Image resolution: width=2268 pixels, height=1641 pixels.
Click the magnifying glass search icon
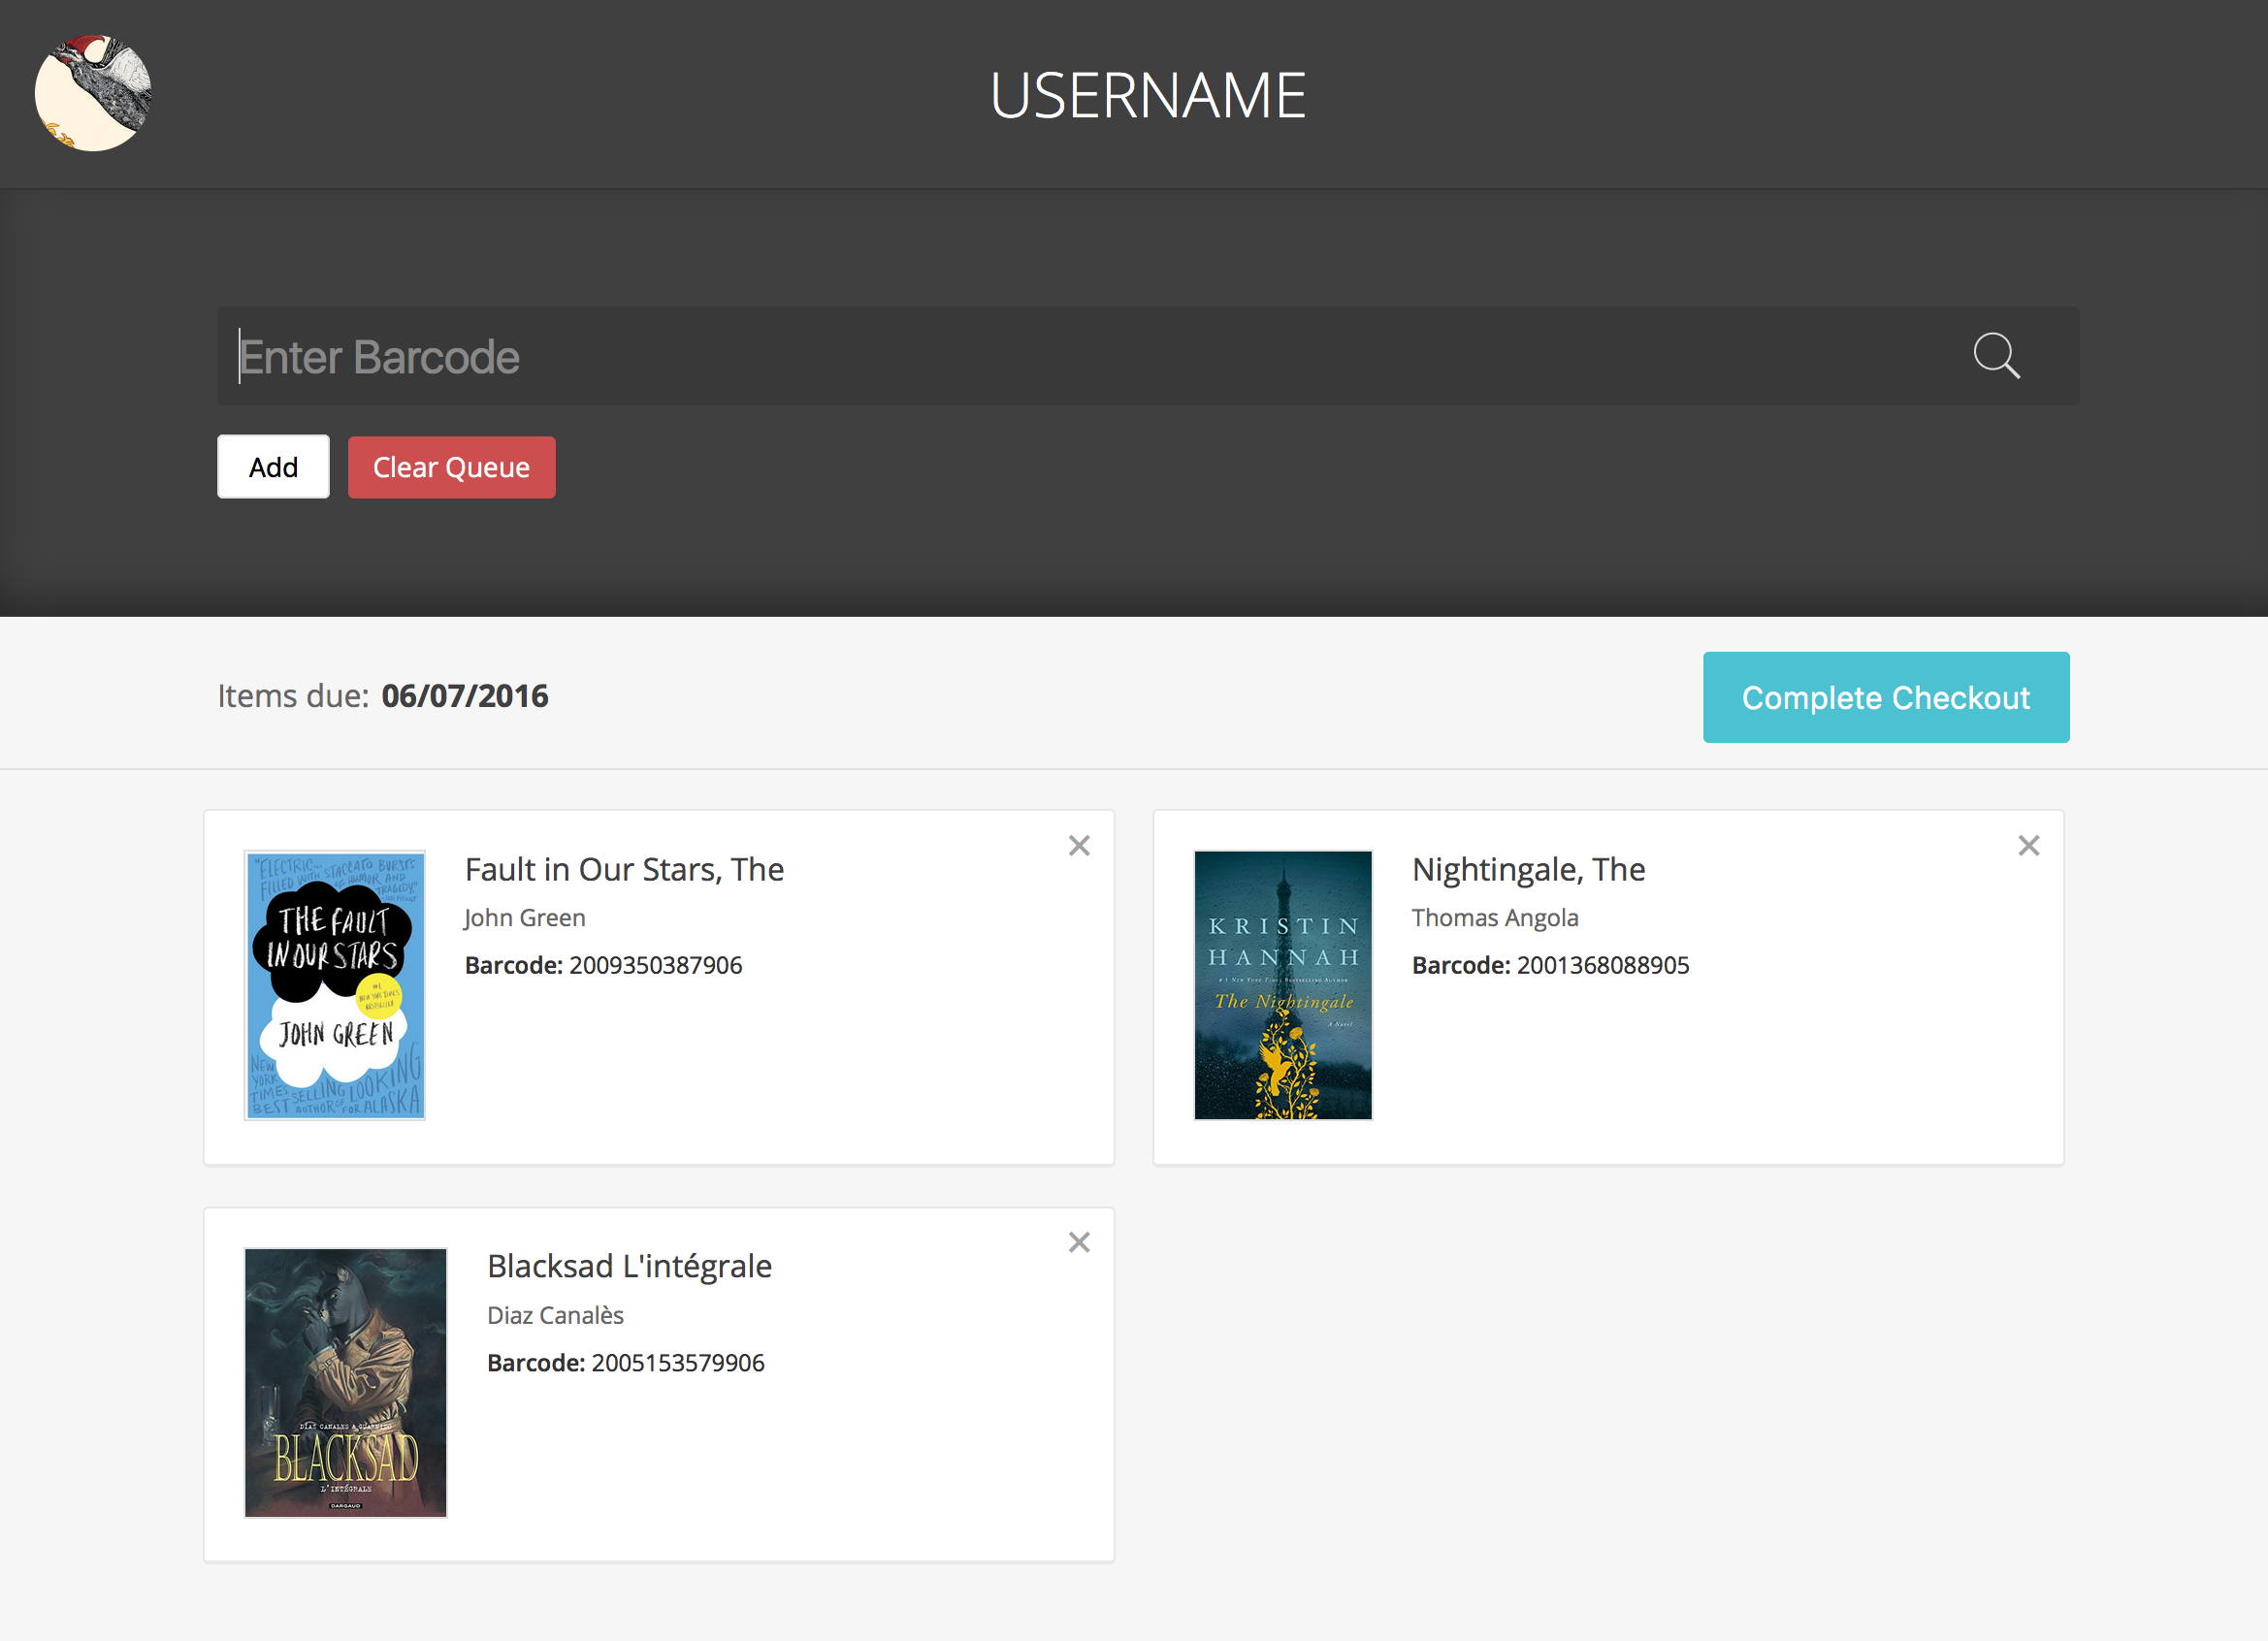(x=1996, y=356)
